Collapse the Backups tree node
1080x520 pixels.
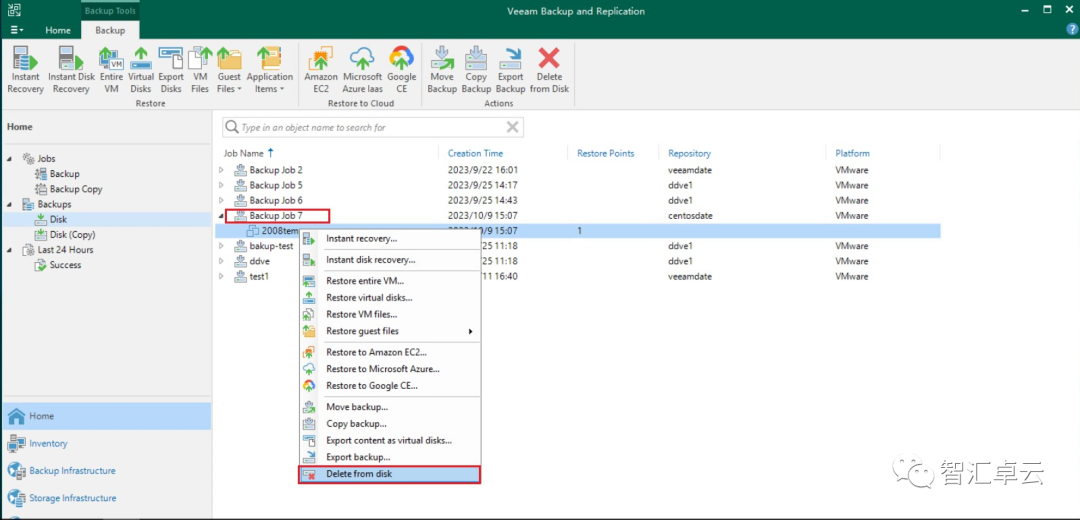click(x=10, y=204)
